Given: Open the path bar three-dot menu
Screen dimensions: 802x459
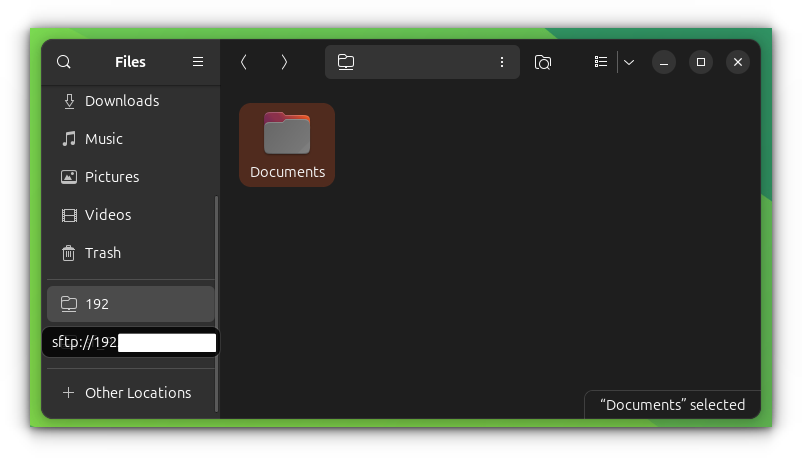Looking at the screenshot, I should (502, 62).
